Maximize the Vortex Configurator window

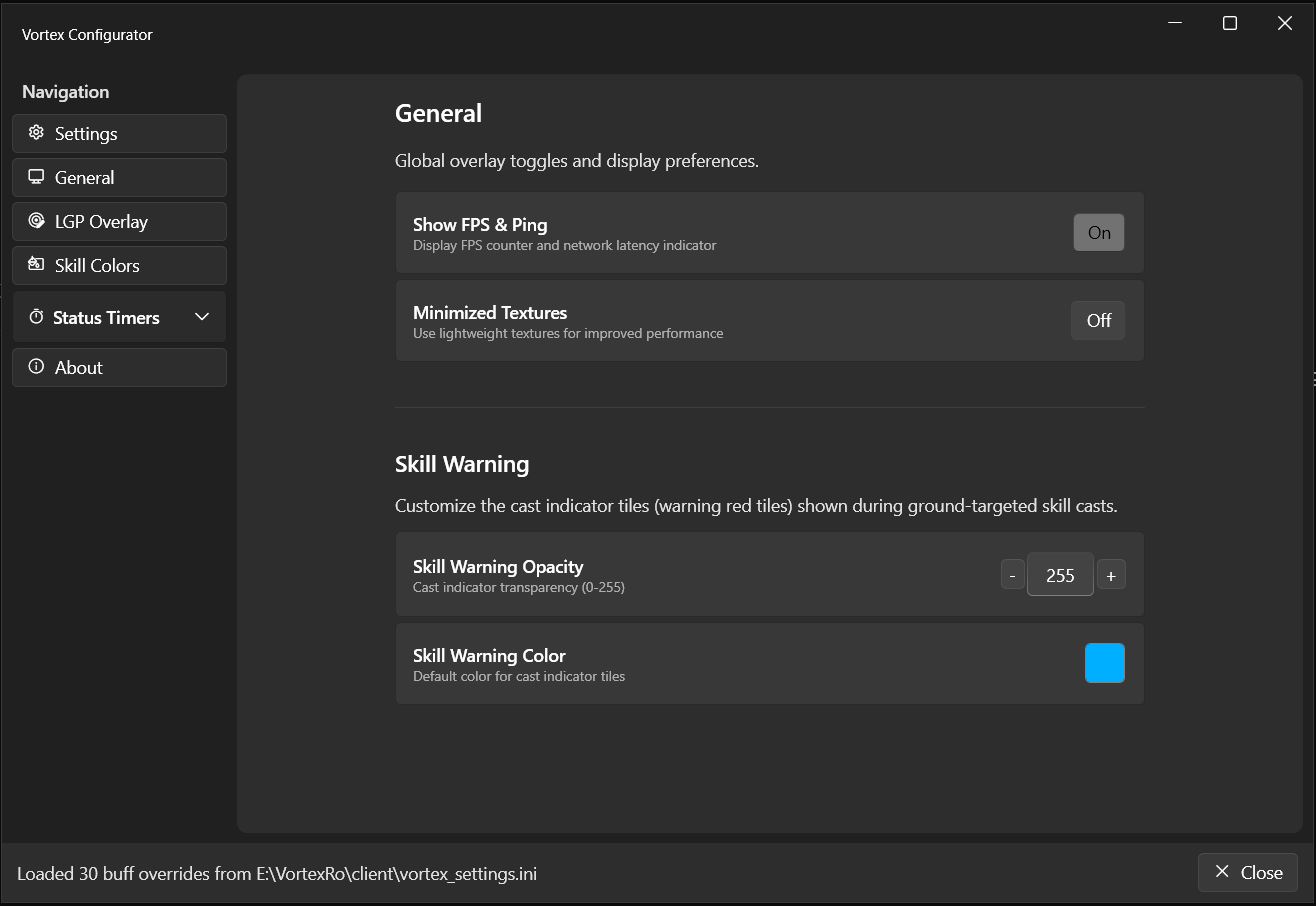1230,23
